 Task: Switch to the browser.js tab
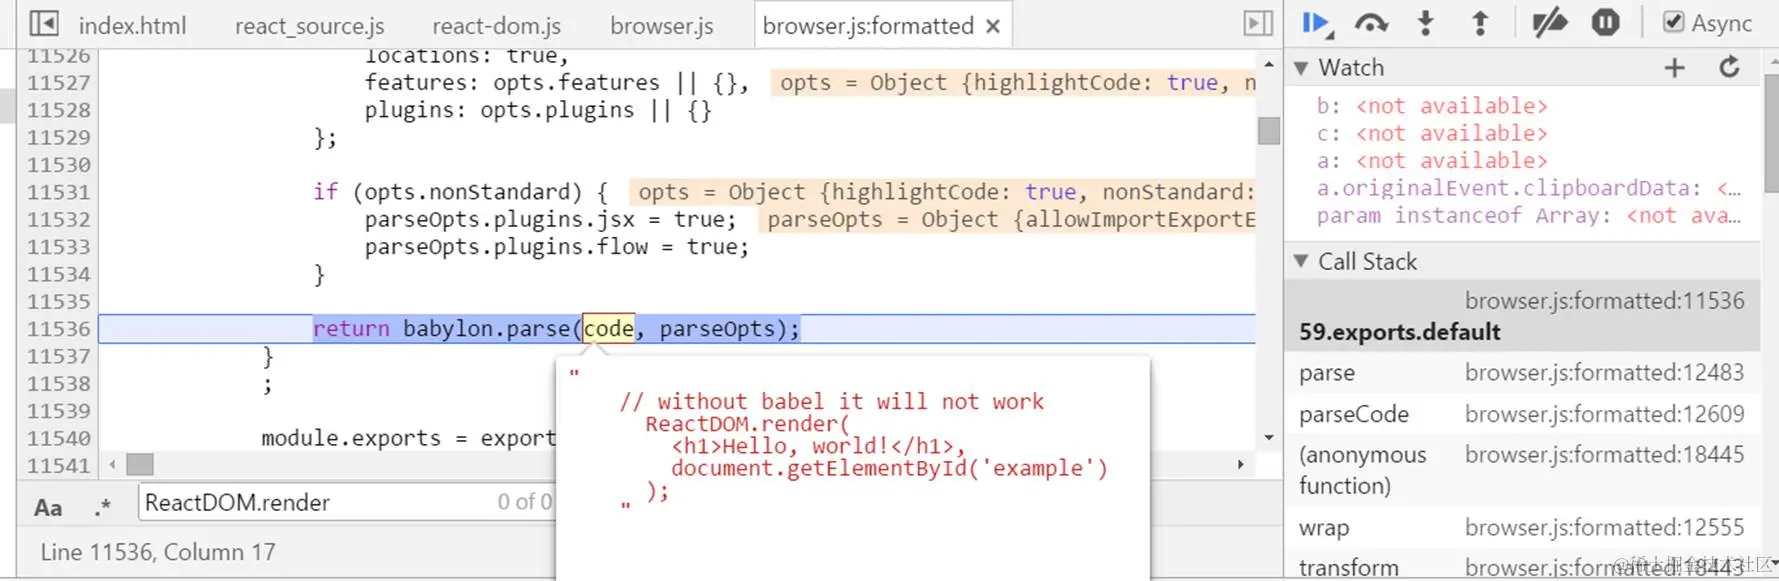[x=661, y=26]
